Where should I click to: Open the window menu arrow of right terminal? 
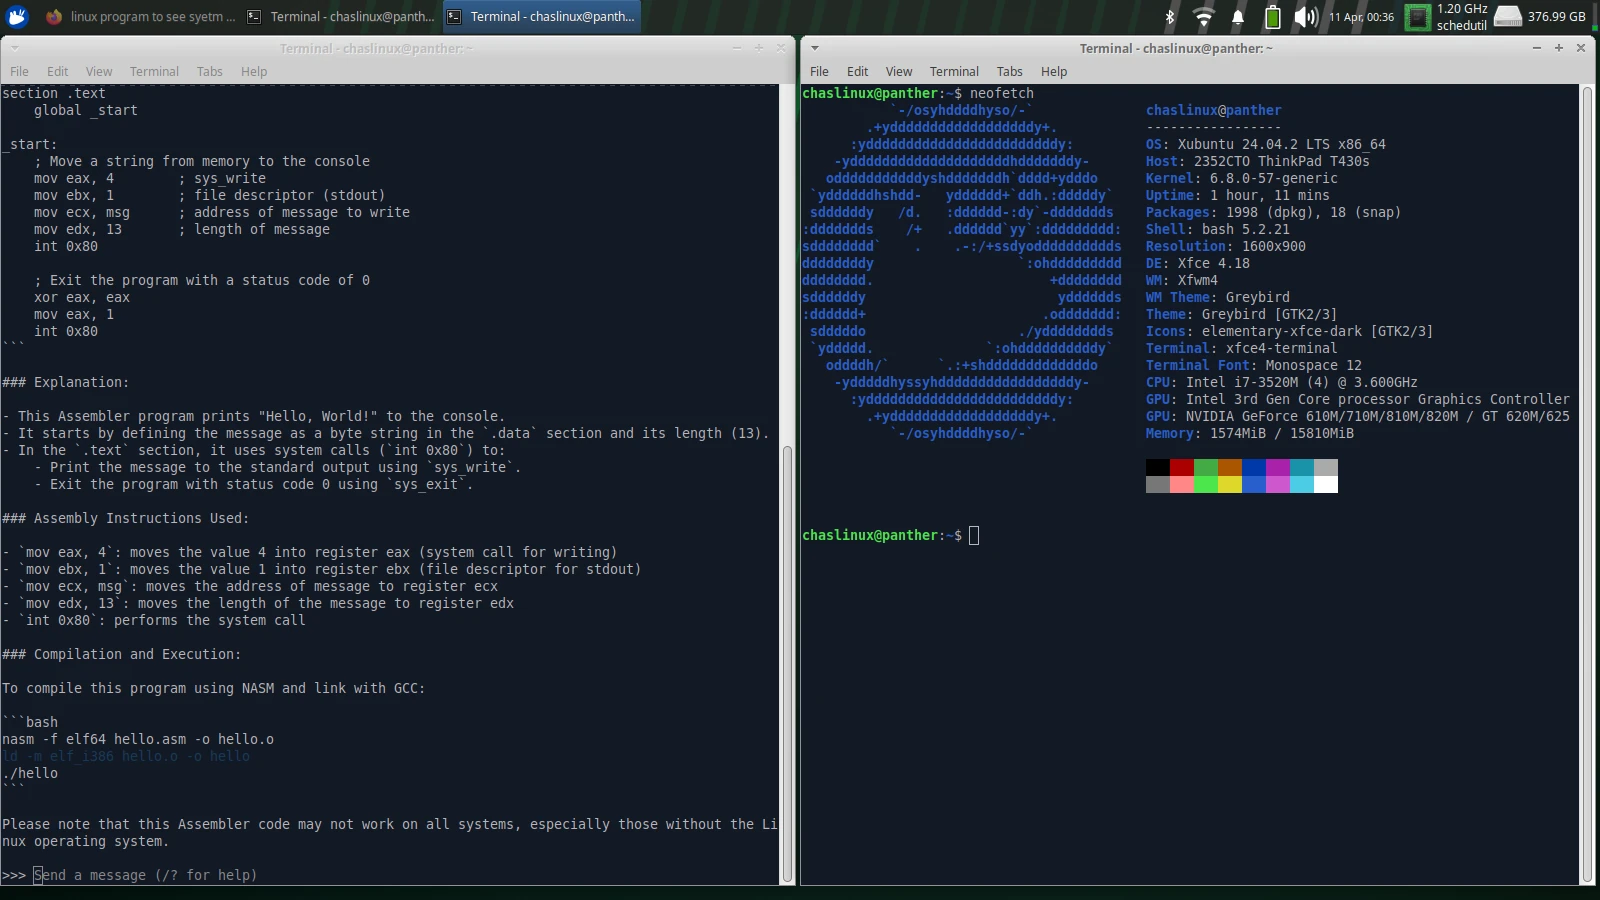pyautogui.click(x=814, y=48)
